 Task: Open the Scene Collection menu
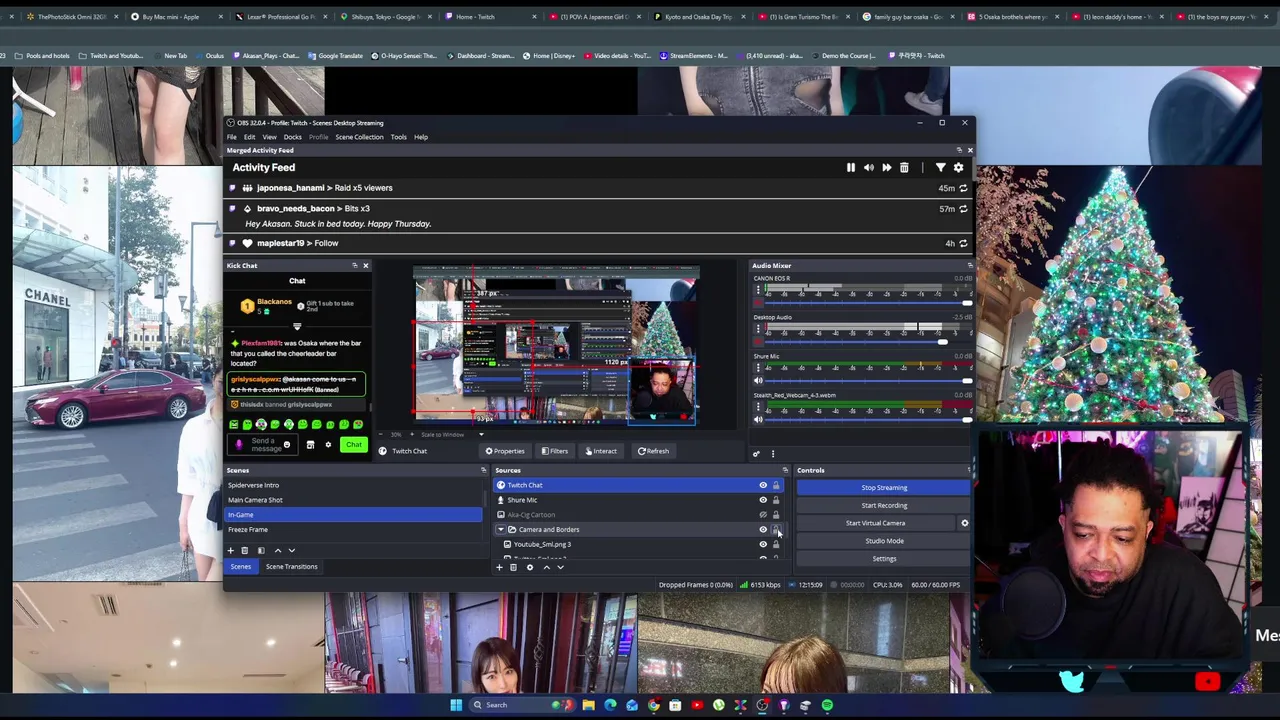(359, 137)
